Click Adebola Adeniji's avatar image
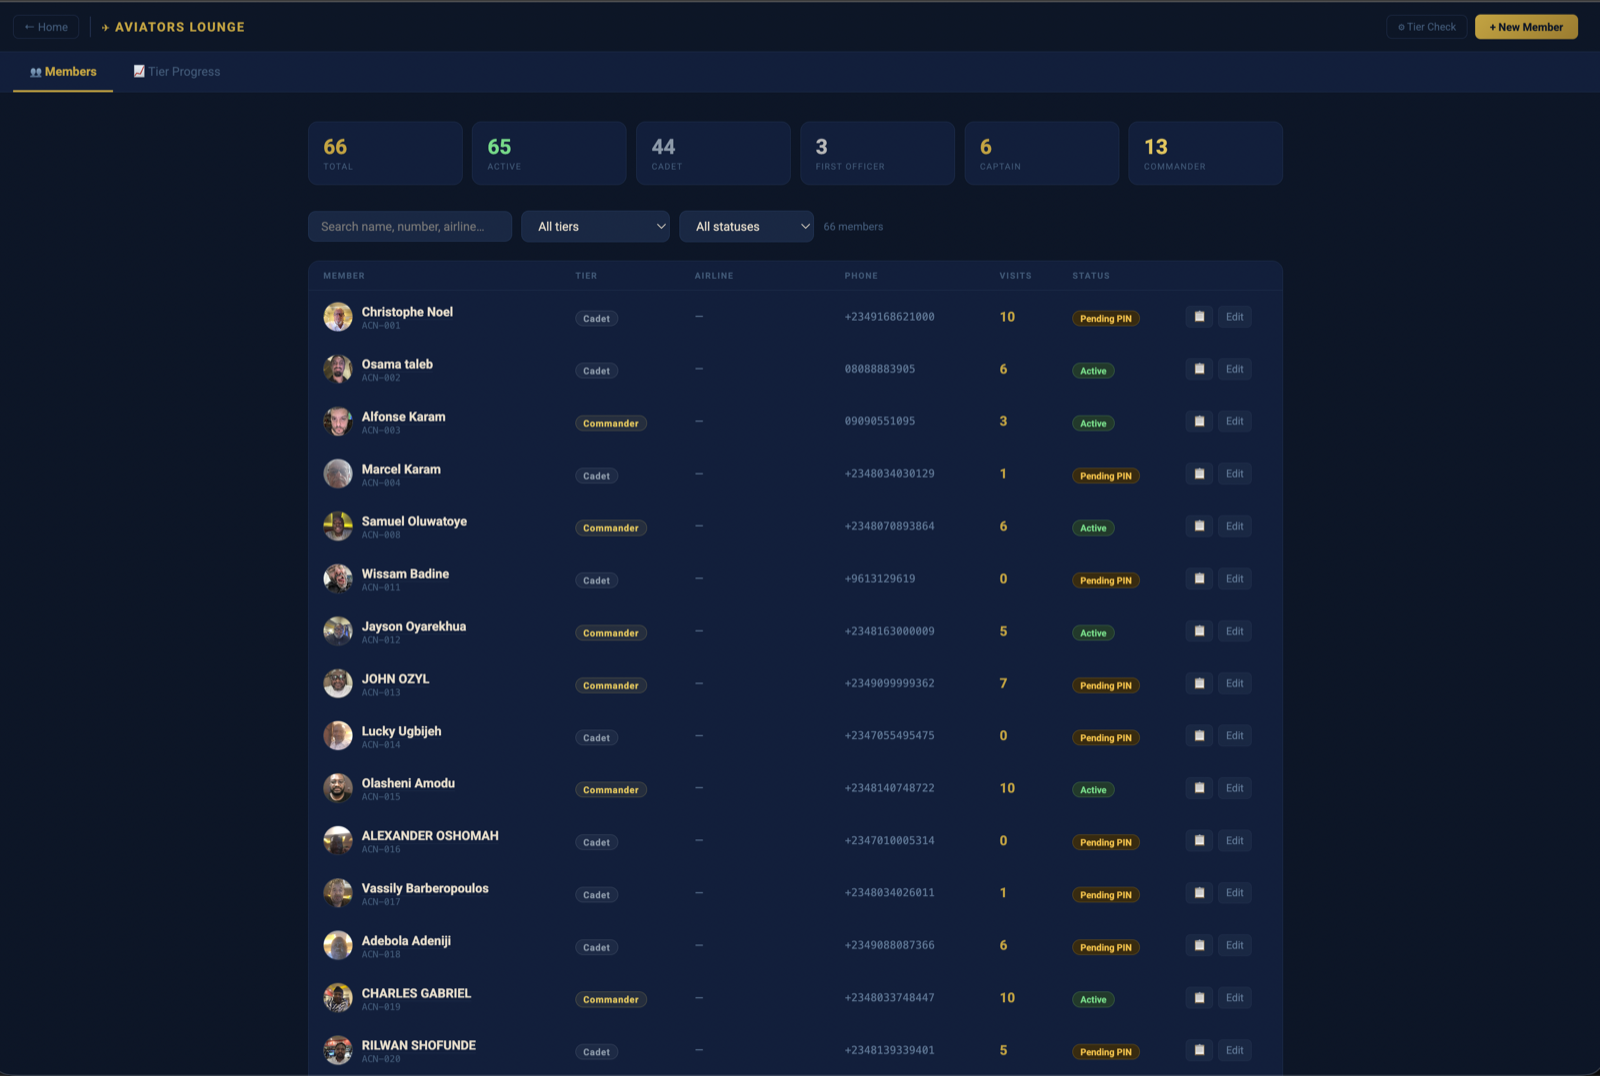Screen dimensions: 1600x1076 [x=338, y=945]
